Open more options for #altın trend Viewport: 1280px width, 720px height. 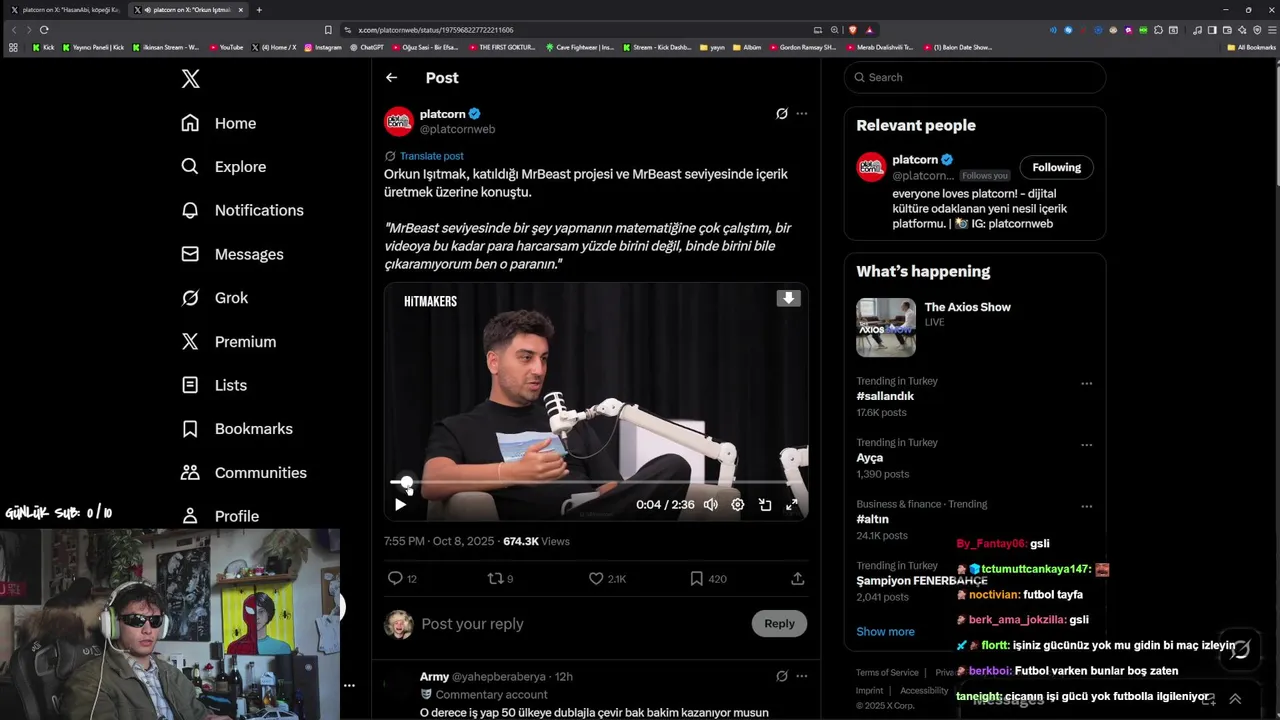pyautogui.click(x=1086, y=507)
